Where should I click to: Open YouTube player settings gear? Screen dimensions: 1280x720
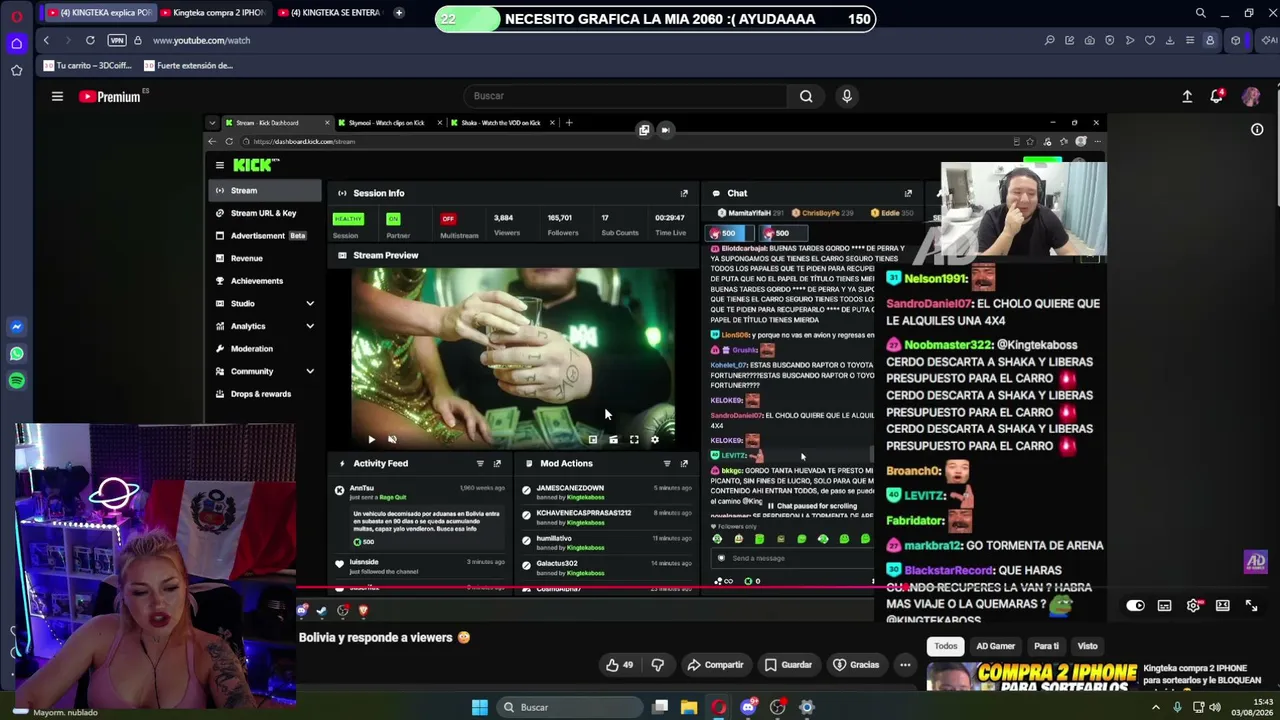pyautogui.click(x=1193, y=606)
